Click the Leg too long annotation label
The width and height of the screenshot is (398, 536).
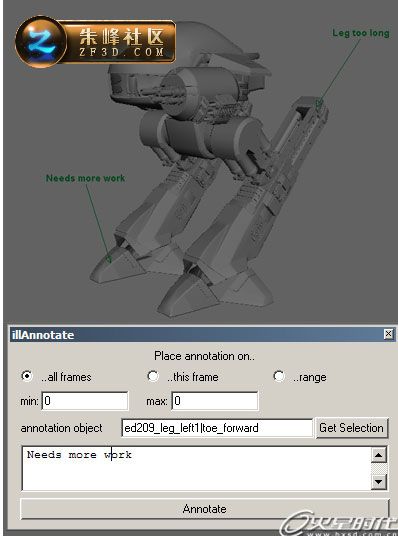click(360, 33)
